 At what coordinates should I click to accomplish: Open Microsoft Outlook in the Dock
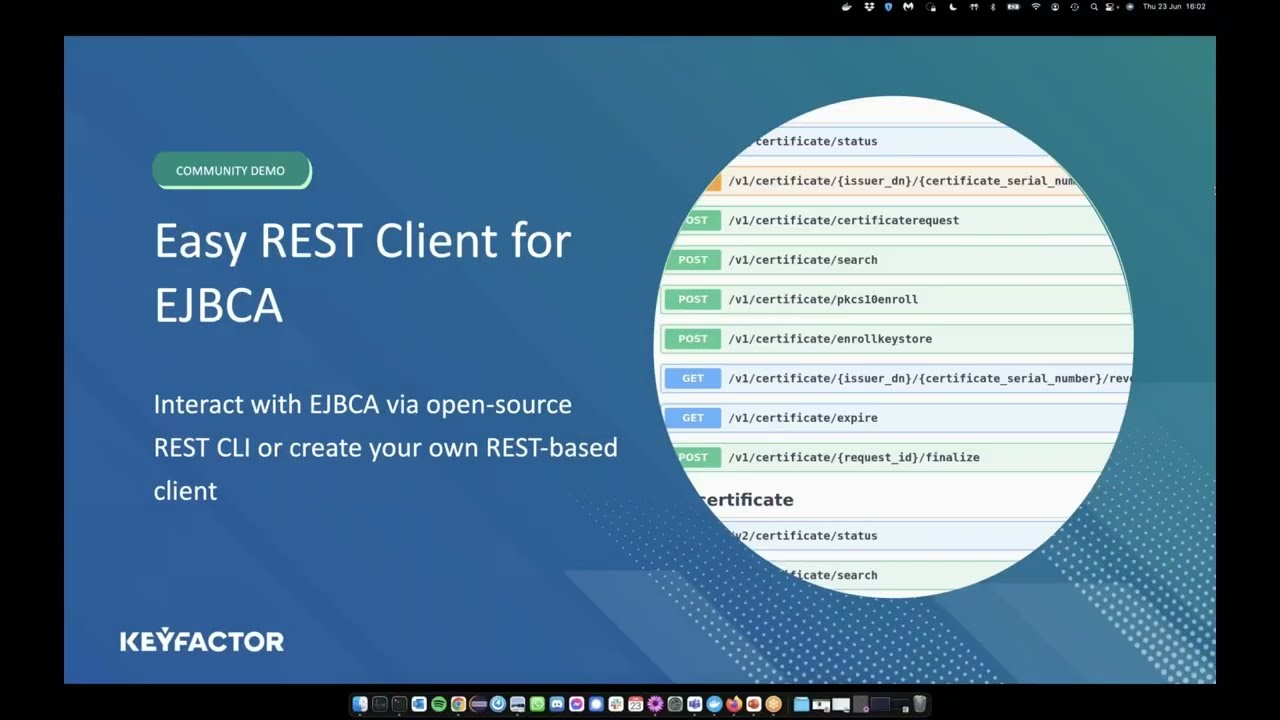click(x=419, y=704)
